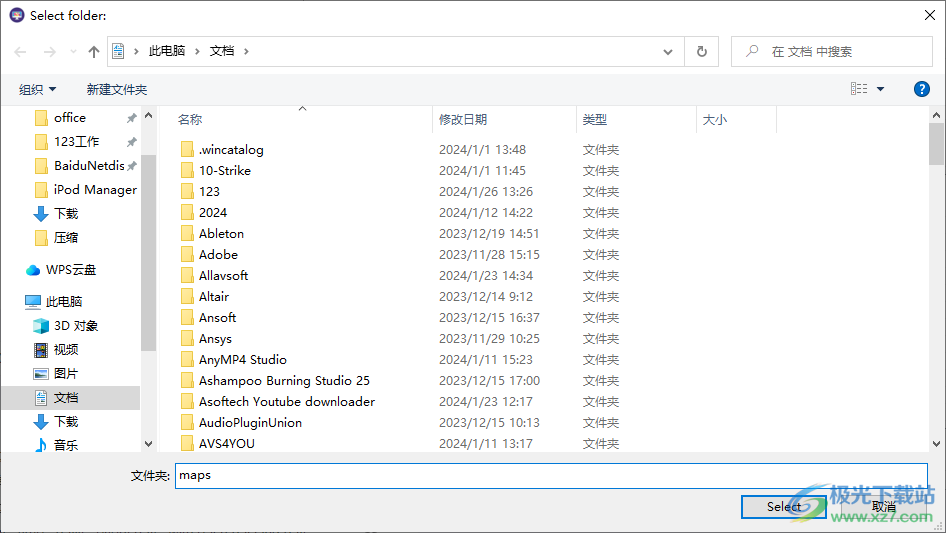Click the 2023/12/19 14:51 date cell

[x=489, y=234]
